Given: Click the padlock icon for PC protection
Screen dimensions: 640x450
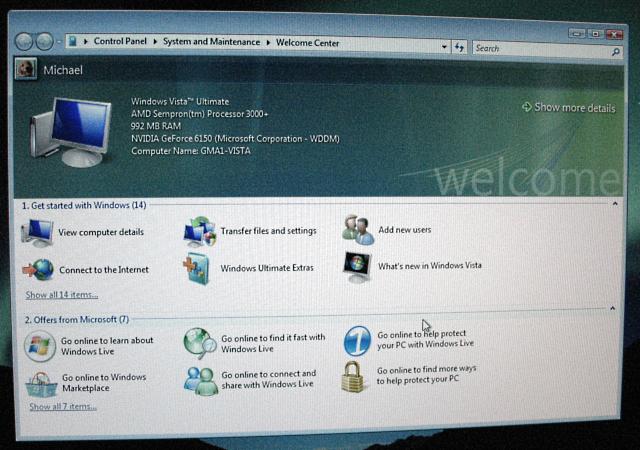Looking at the screenshot, I should click(x=353, y=376).
